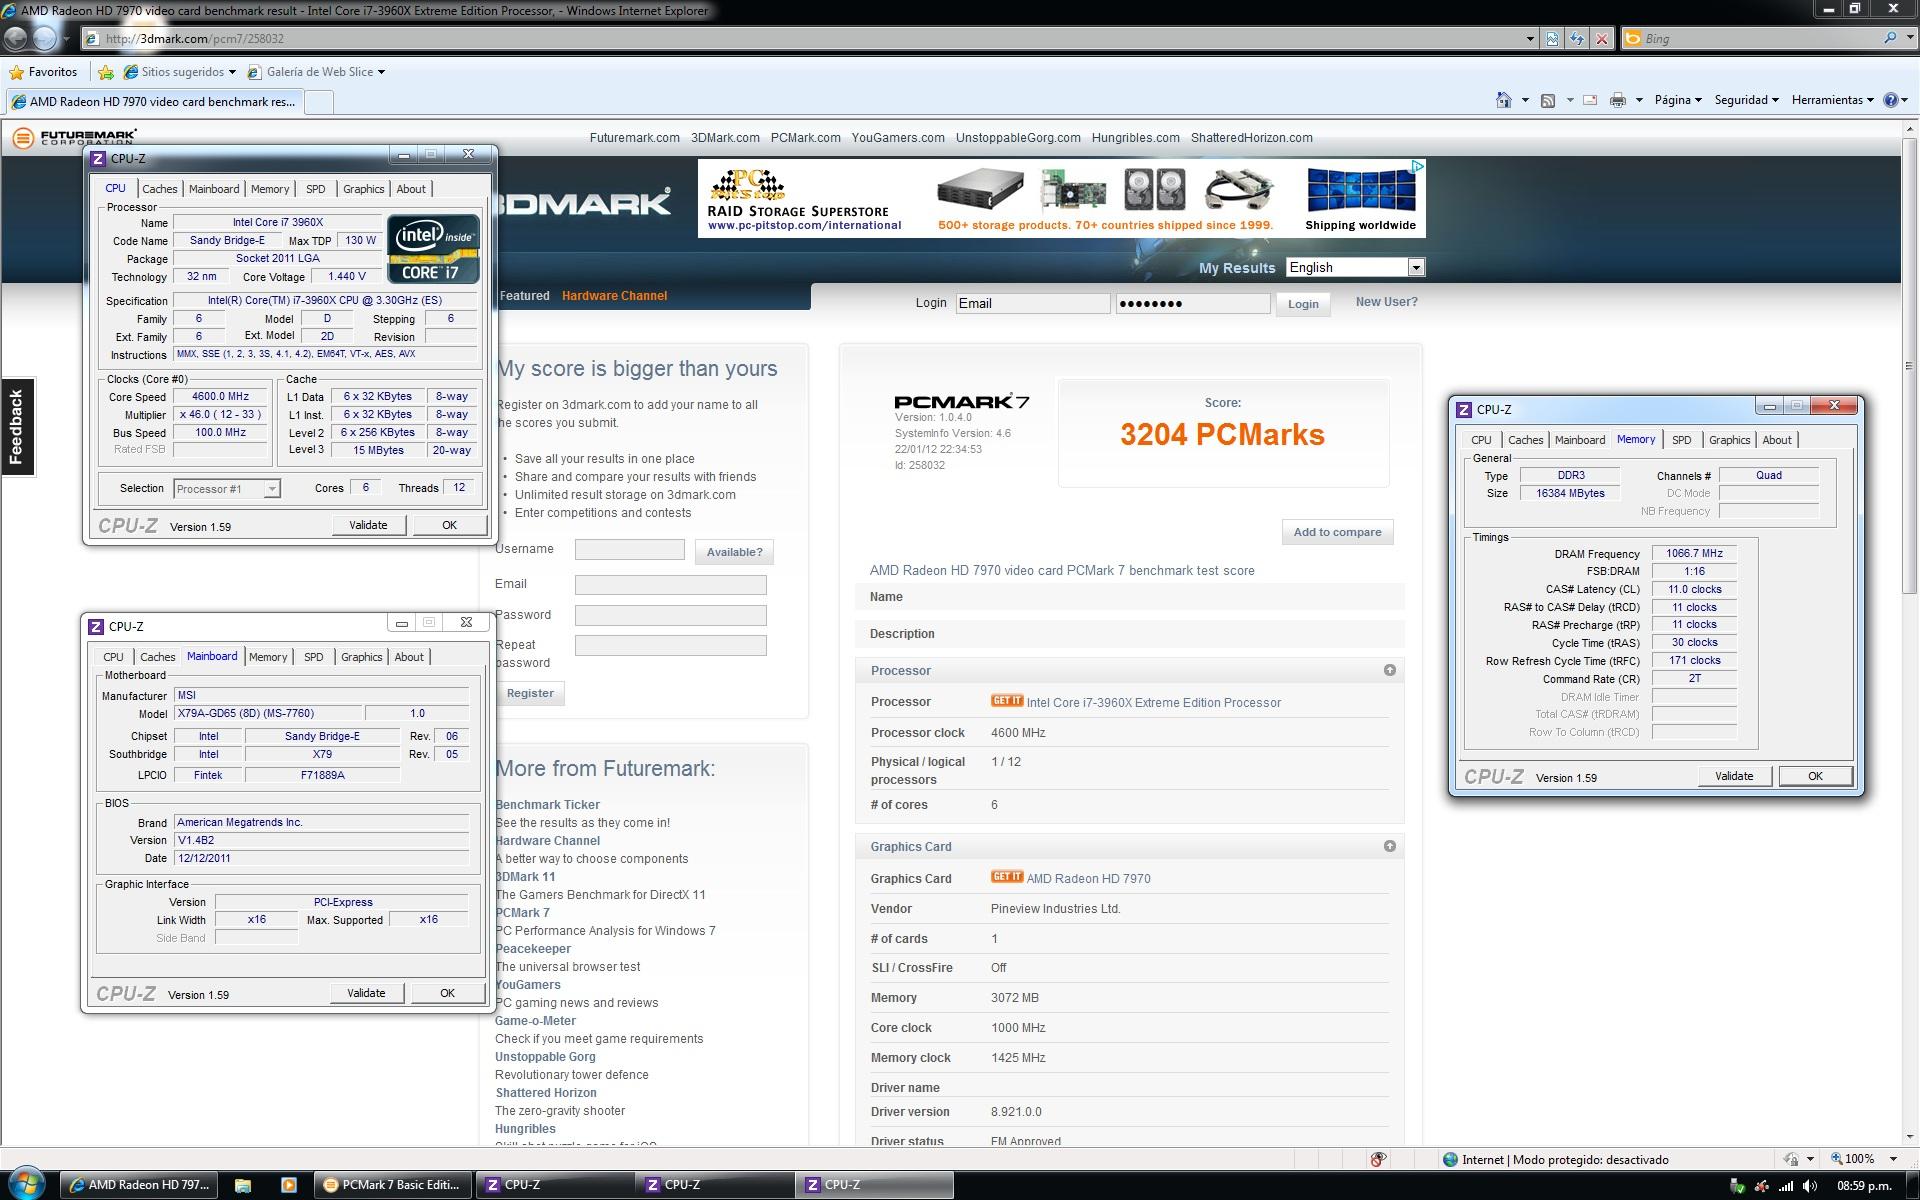Select Mainboard tab in right CPU-Z window
The height and width of the screenshot is (1200, 1920).
pyautogui.click(x=1579, y=440)
